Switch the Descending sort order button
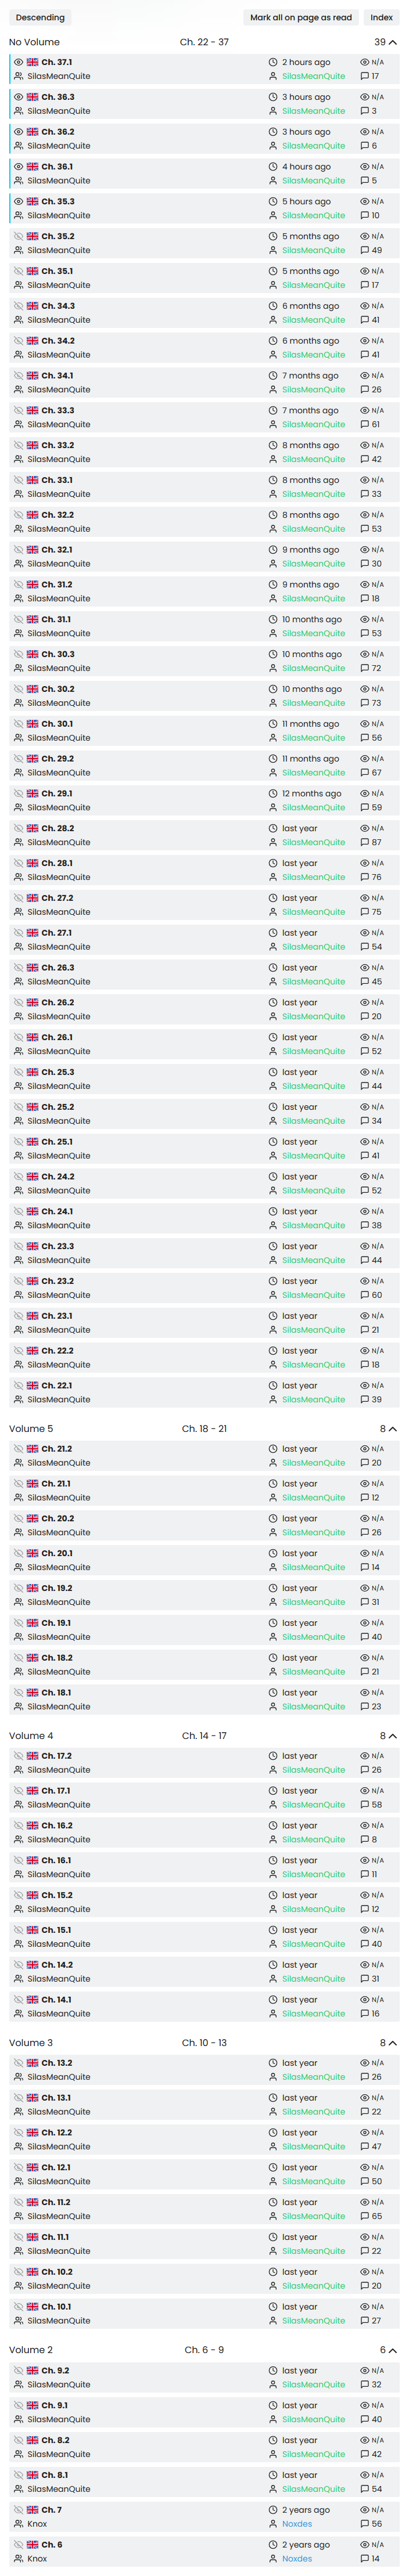 40,17
